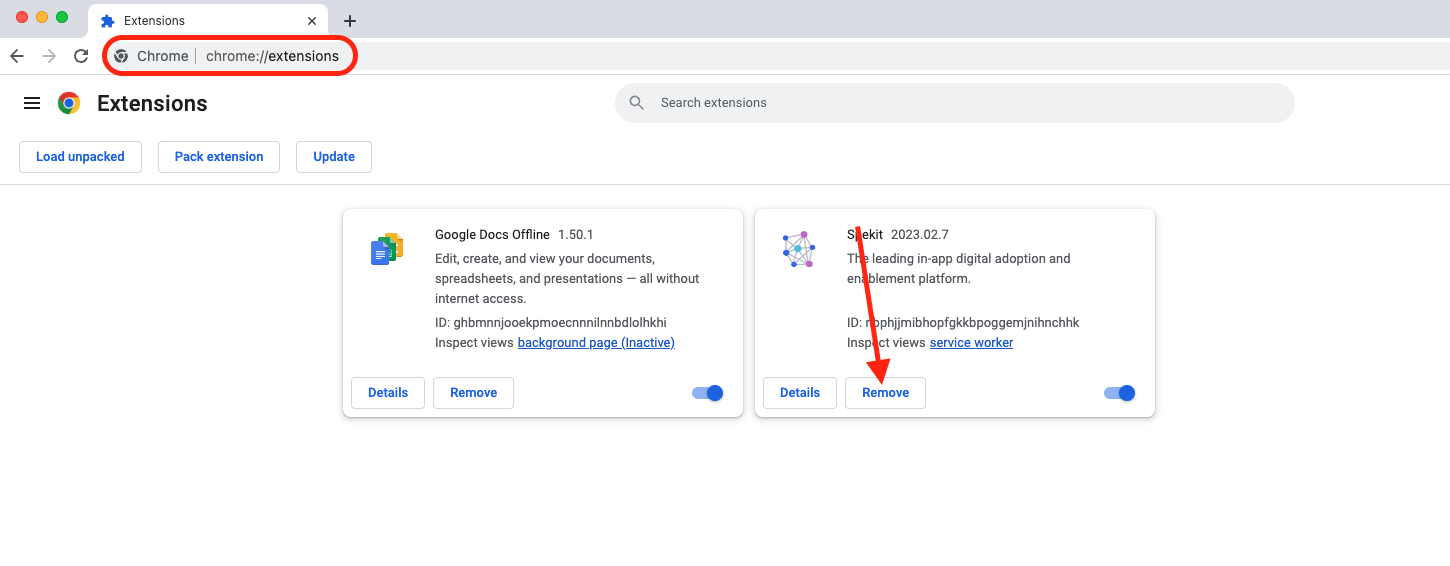Click the Extensions page heading
1450x566 pixels.
(152, 104)
